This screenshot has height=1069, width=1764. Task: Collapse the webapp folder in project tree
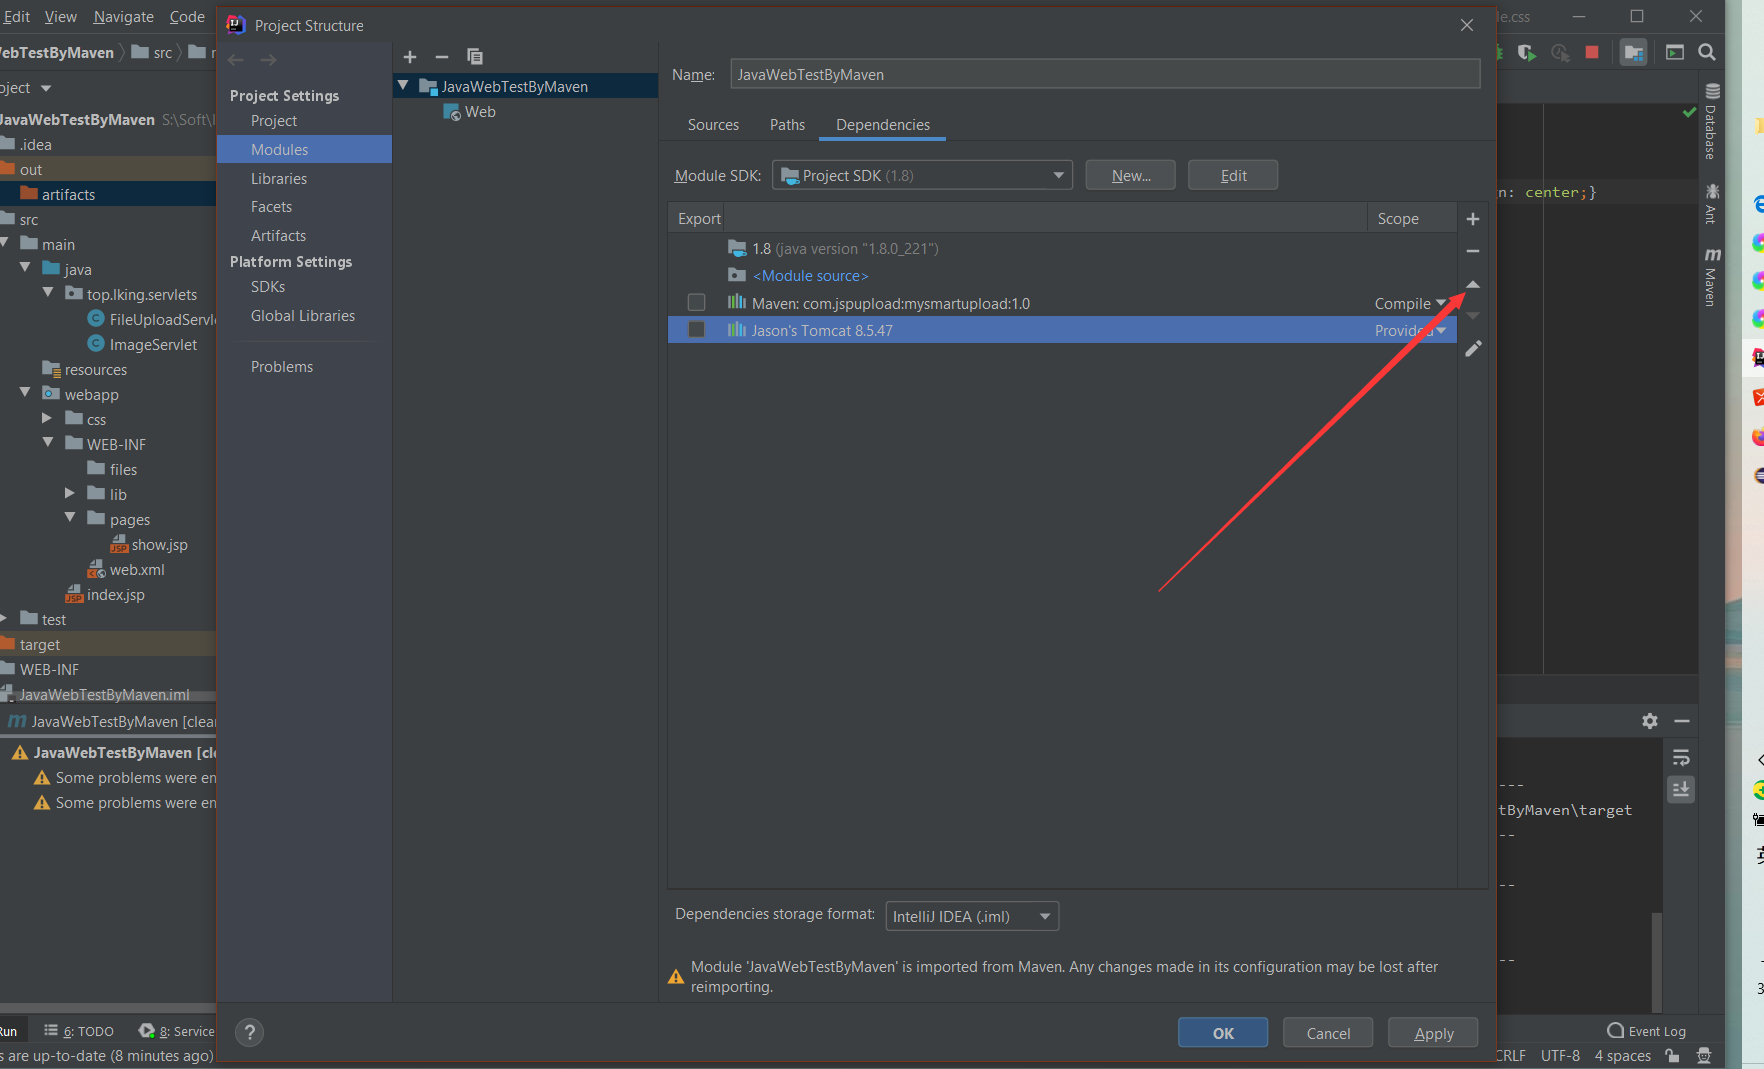point(25,393)
